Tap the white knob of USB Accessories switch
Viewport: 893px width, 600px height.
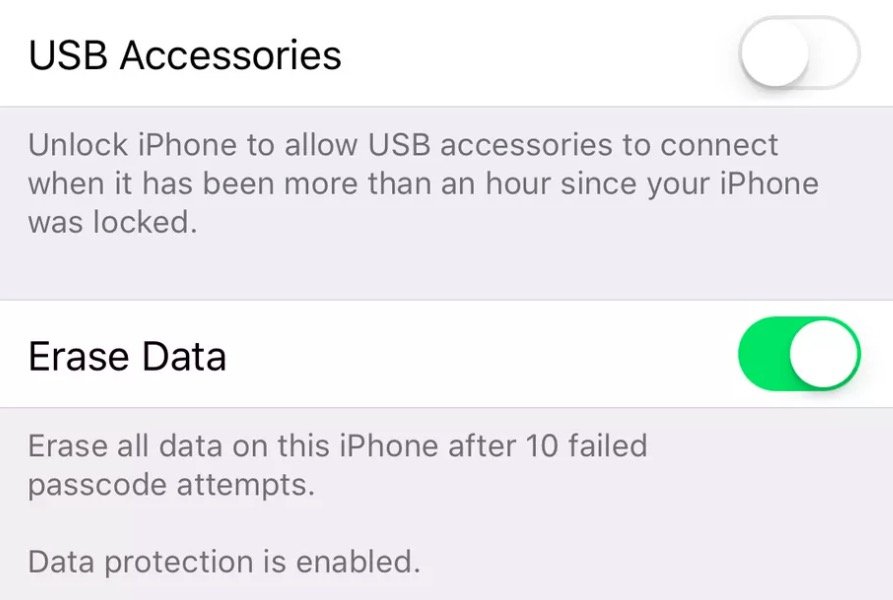(x=775, y=53)
